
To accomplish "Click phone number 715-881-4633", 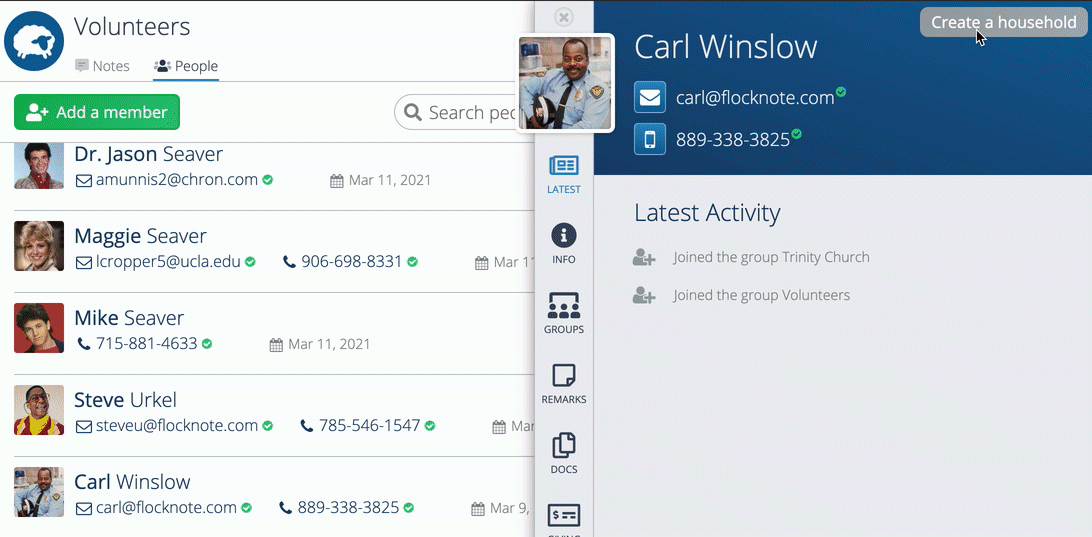I will click(x=146, y=343).
